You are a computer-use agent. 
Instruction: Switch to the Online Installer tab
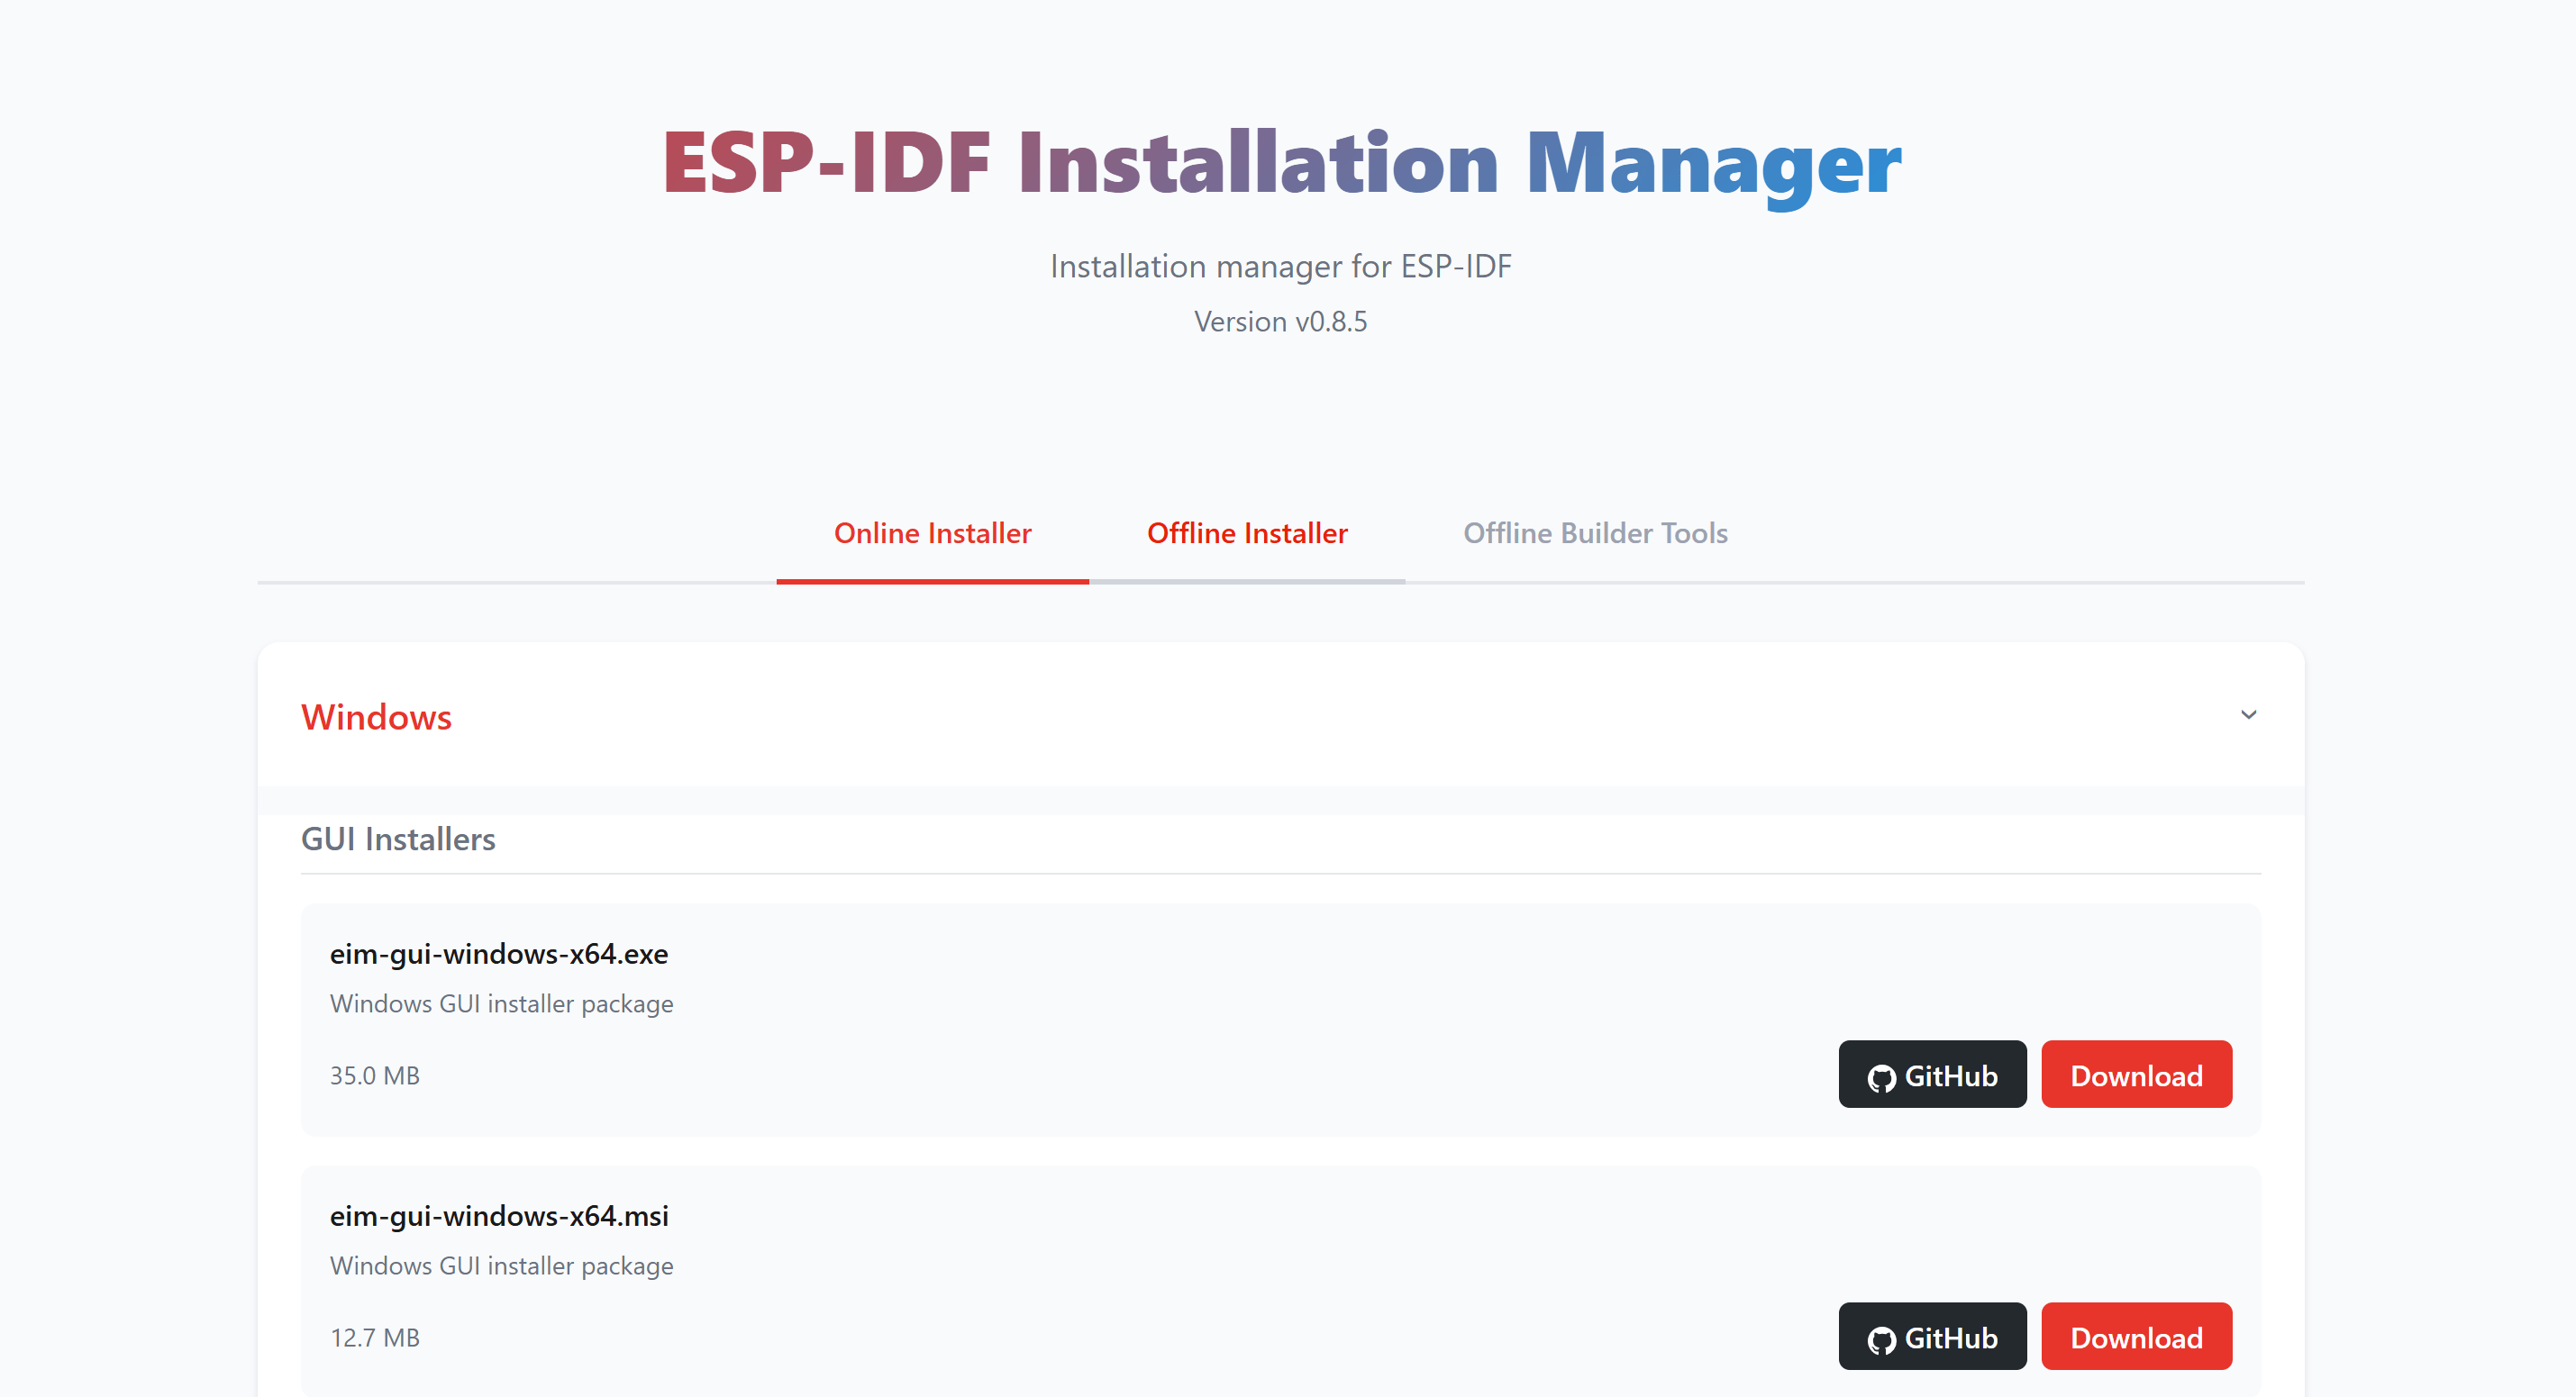[x=932, y=533]
